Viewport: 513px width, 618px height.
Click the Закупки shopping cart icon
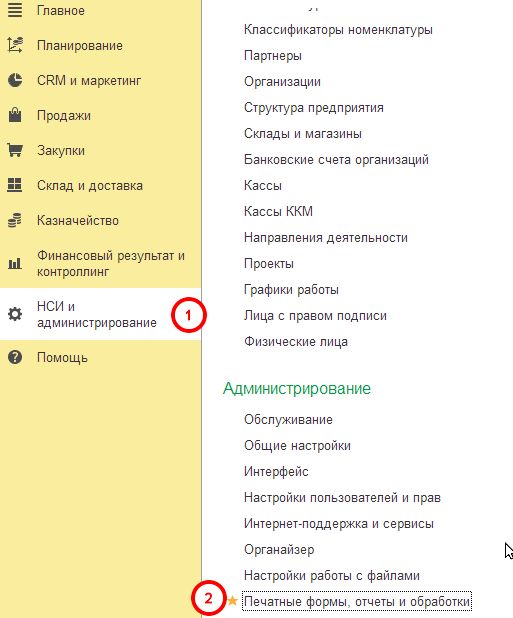pos(15,150)
